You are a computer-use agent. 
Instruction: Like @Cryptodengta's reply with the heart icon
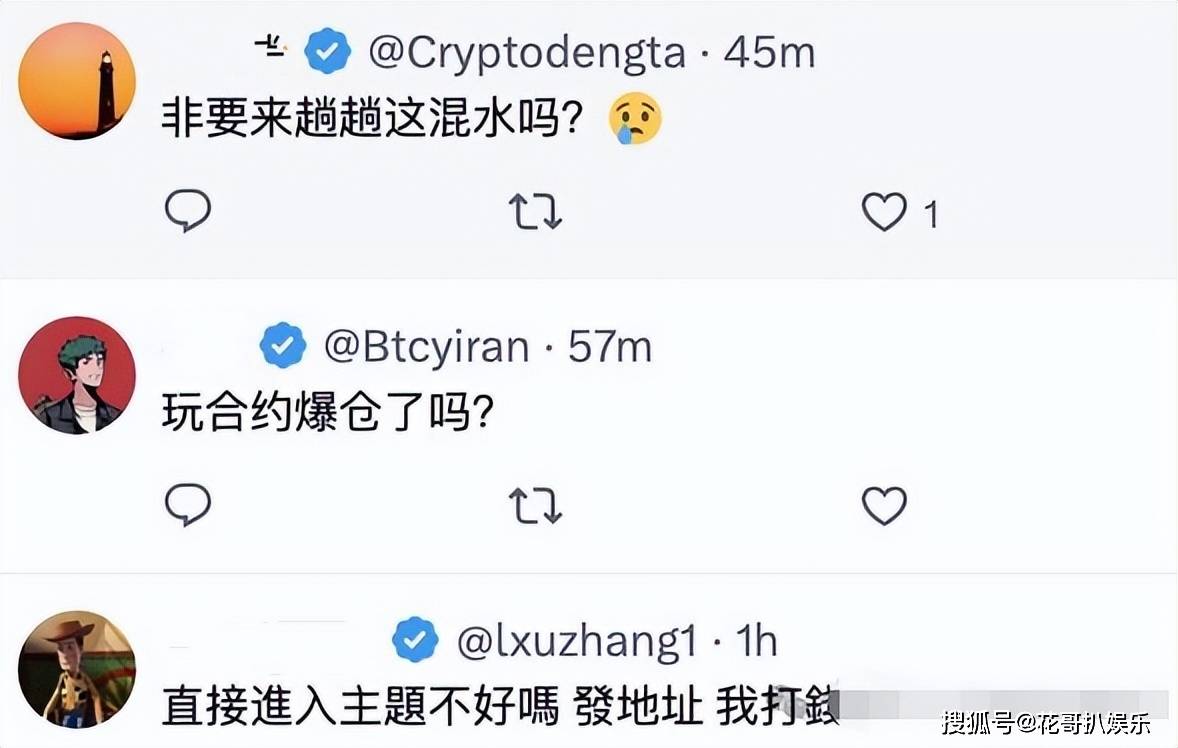click(x=884, y=211)
